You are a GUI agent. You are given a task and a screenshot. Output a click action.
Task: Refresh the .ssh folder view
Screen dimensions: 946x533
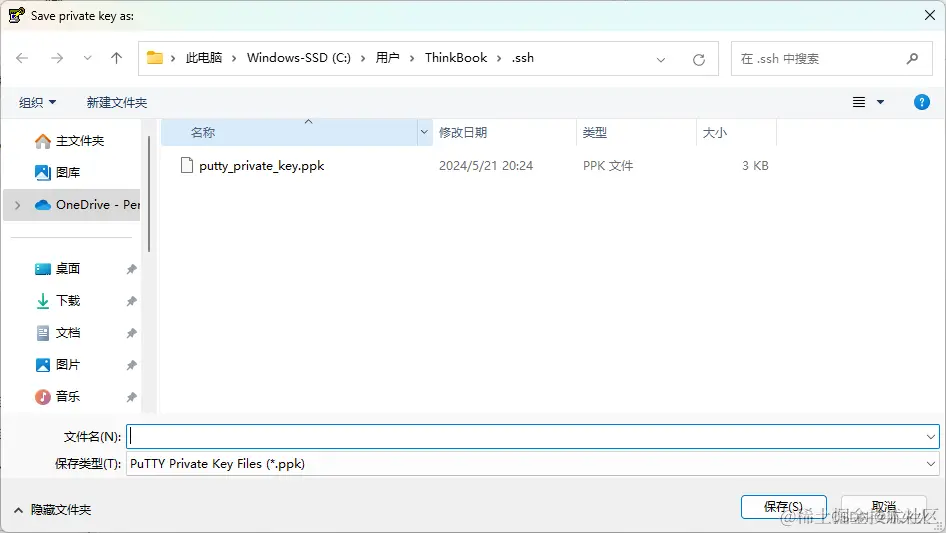[x=699, y=59]
